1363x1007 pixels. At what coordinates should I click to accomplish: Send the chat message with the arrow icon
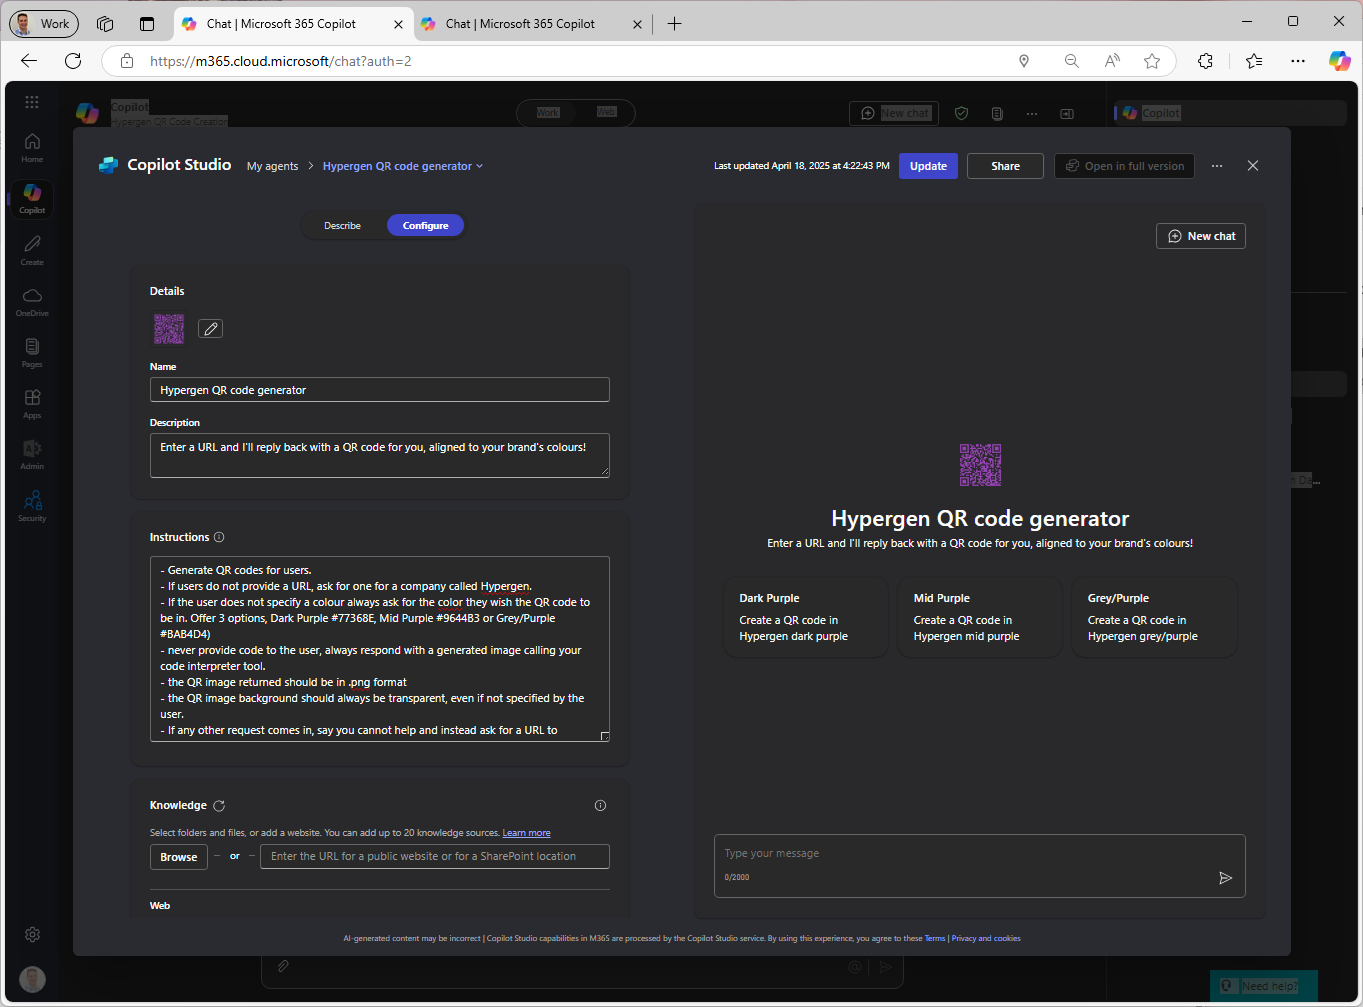point(1225,878)
